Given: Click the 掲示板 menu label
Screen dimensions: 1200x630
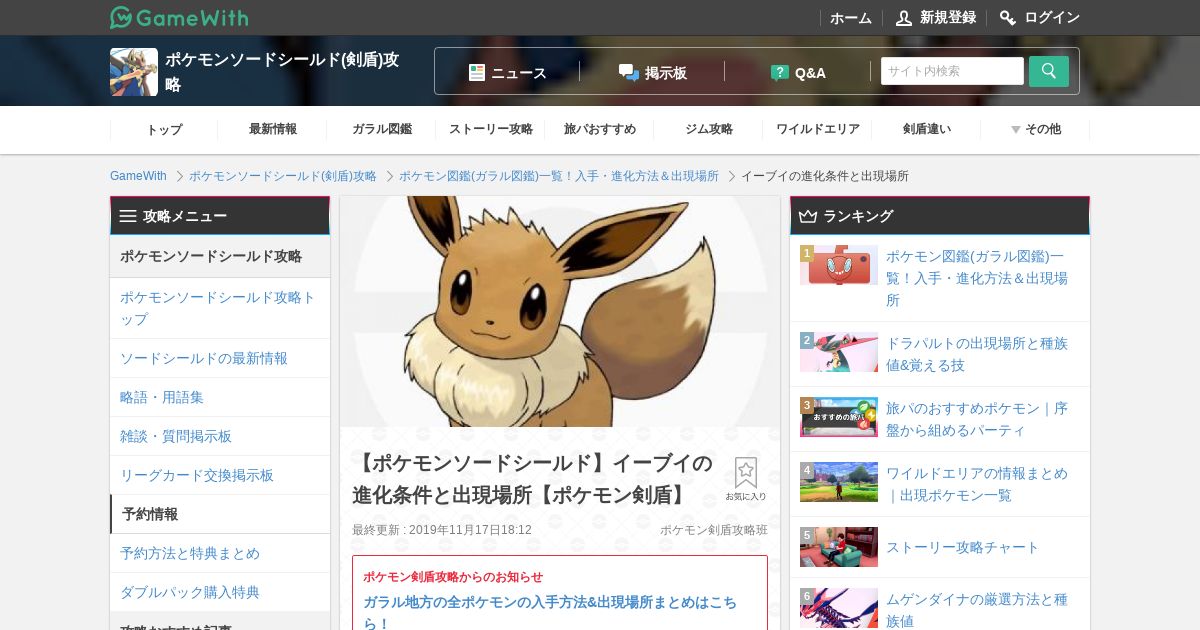Looking at the screenshot, I should 666,73.
